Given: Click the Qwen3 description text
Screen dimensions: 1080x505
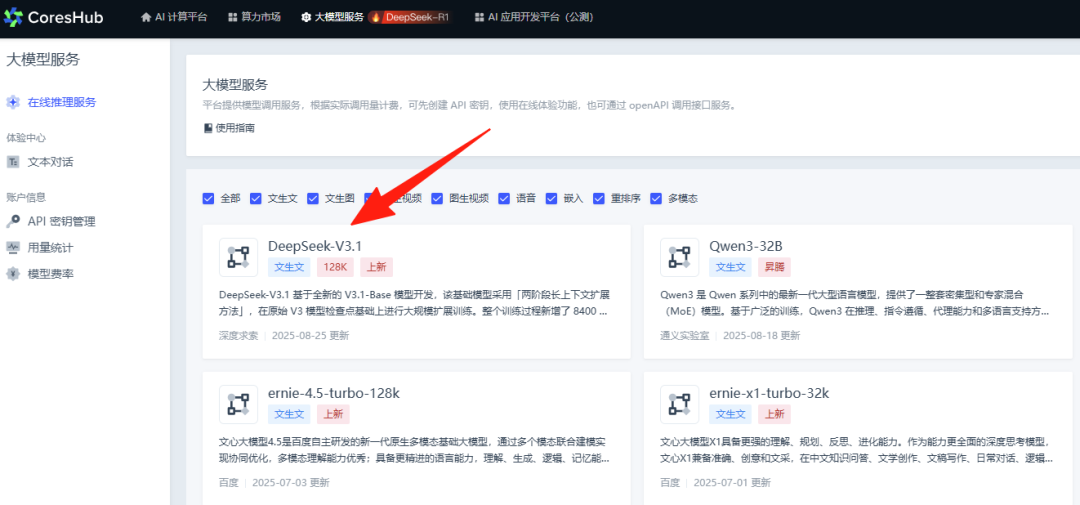Looking at the screenshot, I should click(855, 302).
